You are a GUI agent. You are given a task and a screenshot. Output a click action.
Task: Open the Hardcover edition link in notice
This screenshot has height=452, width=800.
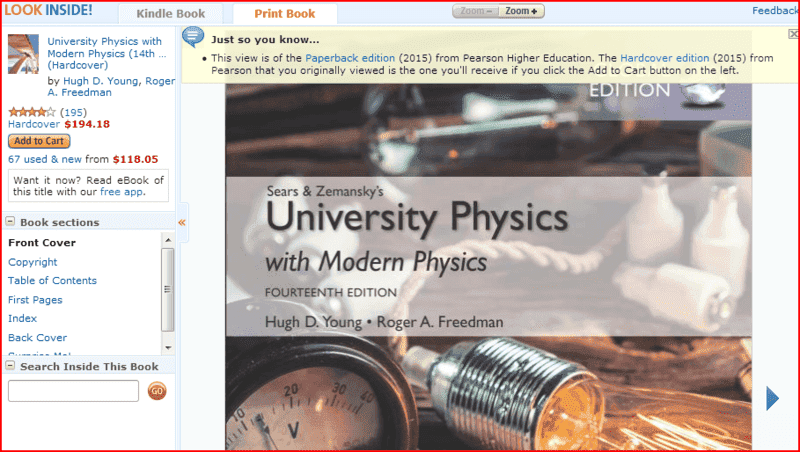click(x=665, y=58)
